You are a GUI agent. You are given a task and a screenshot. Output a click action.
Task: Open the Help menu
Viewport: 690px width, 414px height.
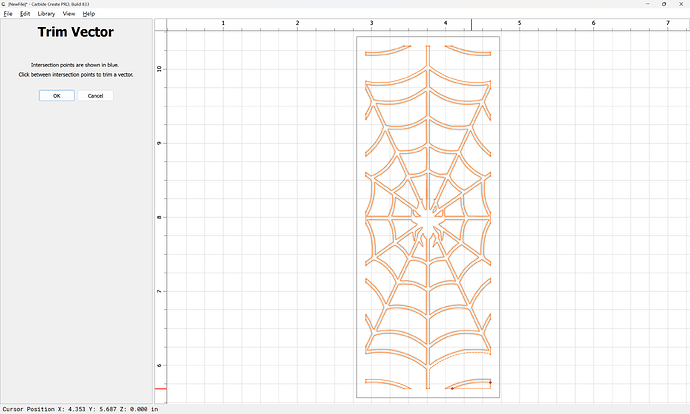(89, 14)
